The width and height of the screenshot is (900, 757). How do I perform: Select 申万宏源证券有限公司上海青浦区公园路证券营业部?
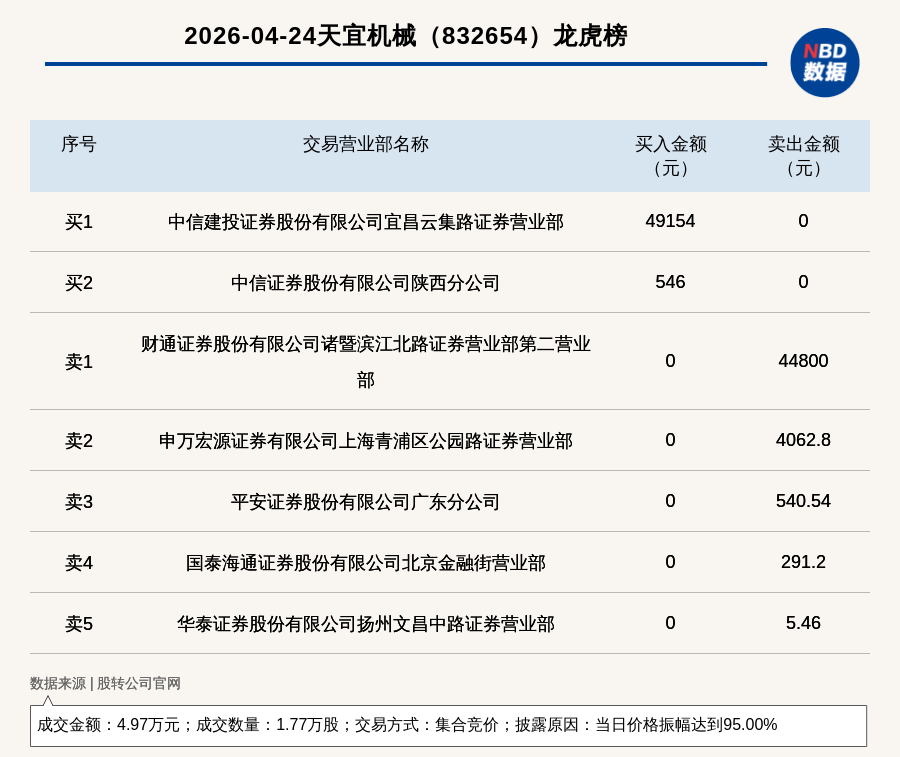click(366, 441)
